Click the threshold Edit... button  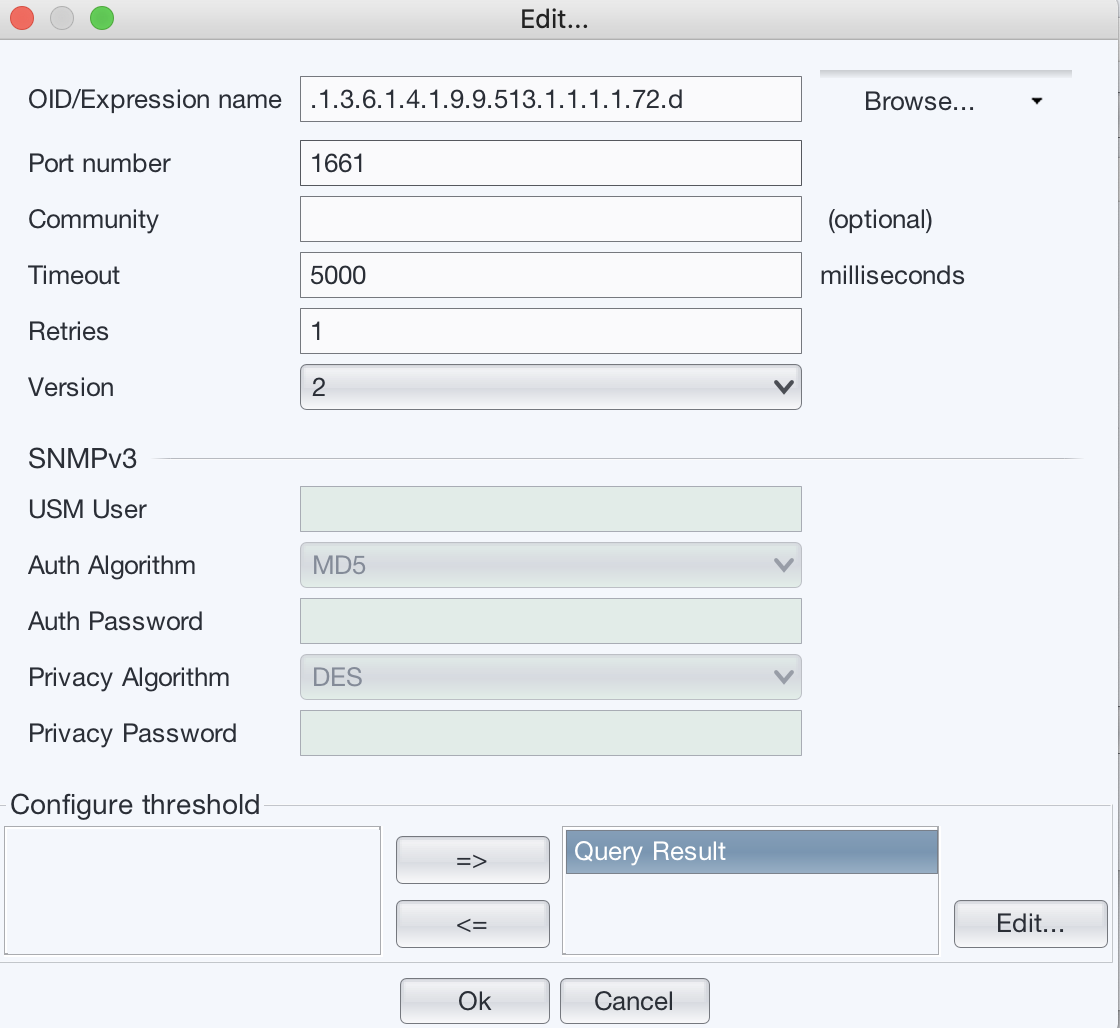coord(1030,923)
